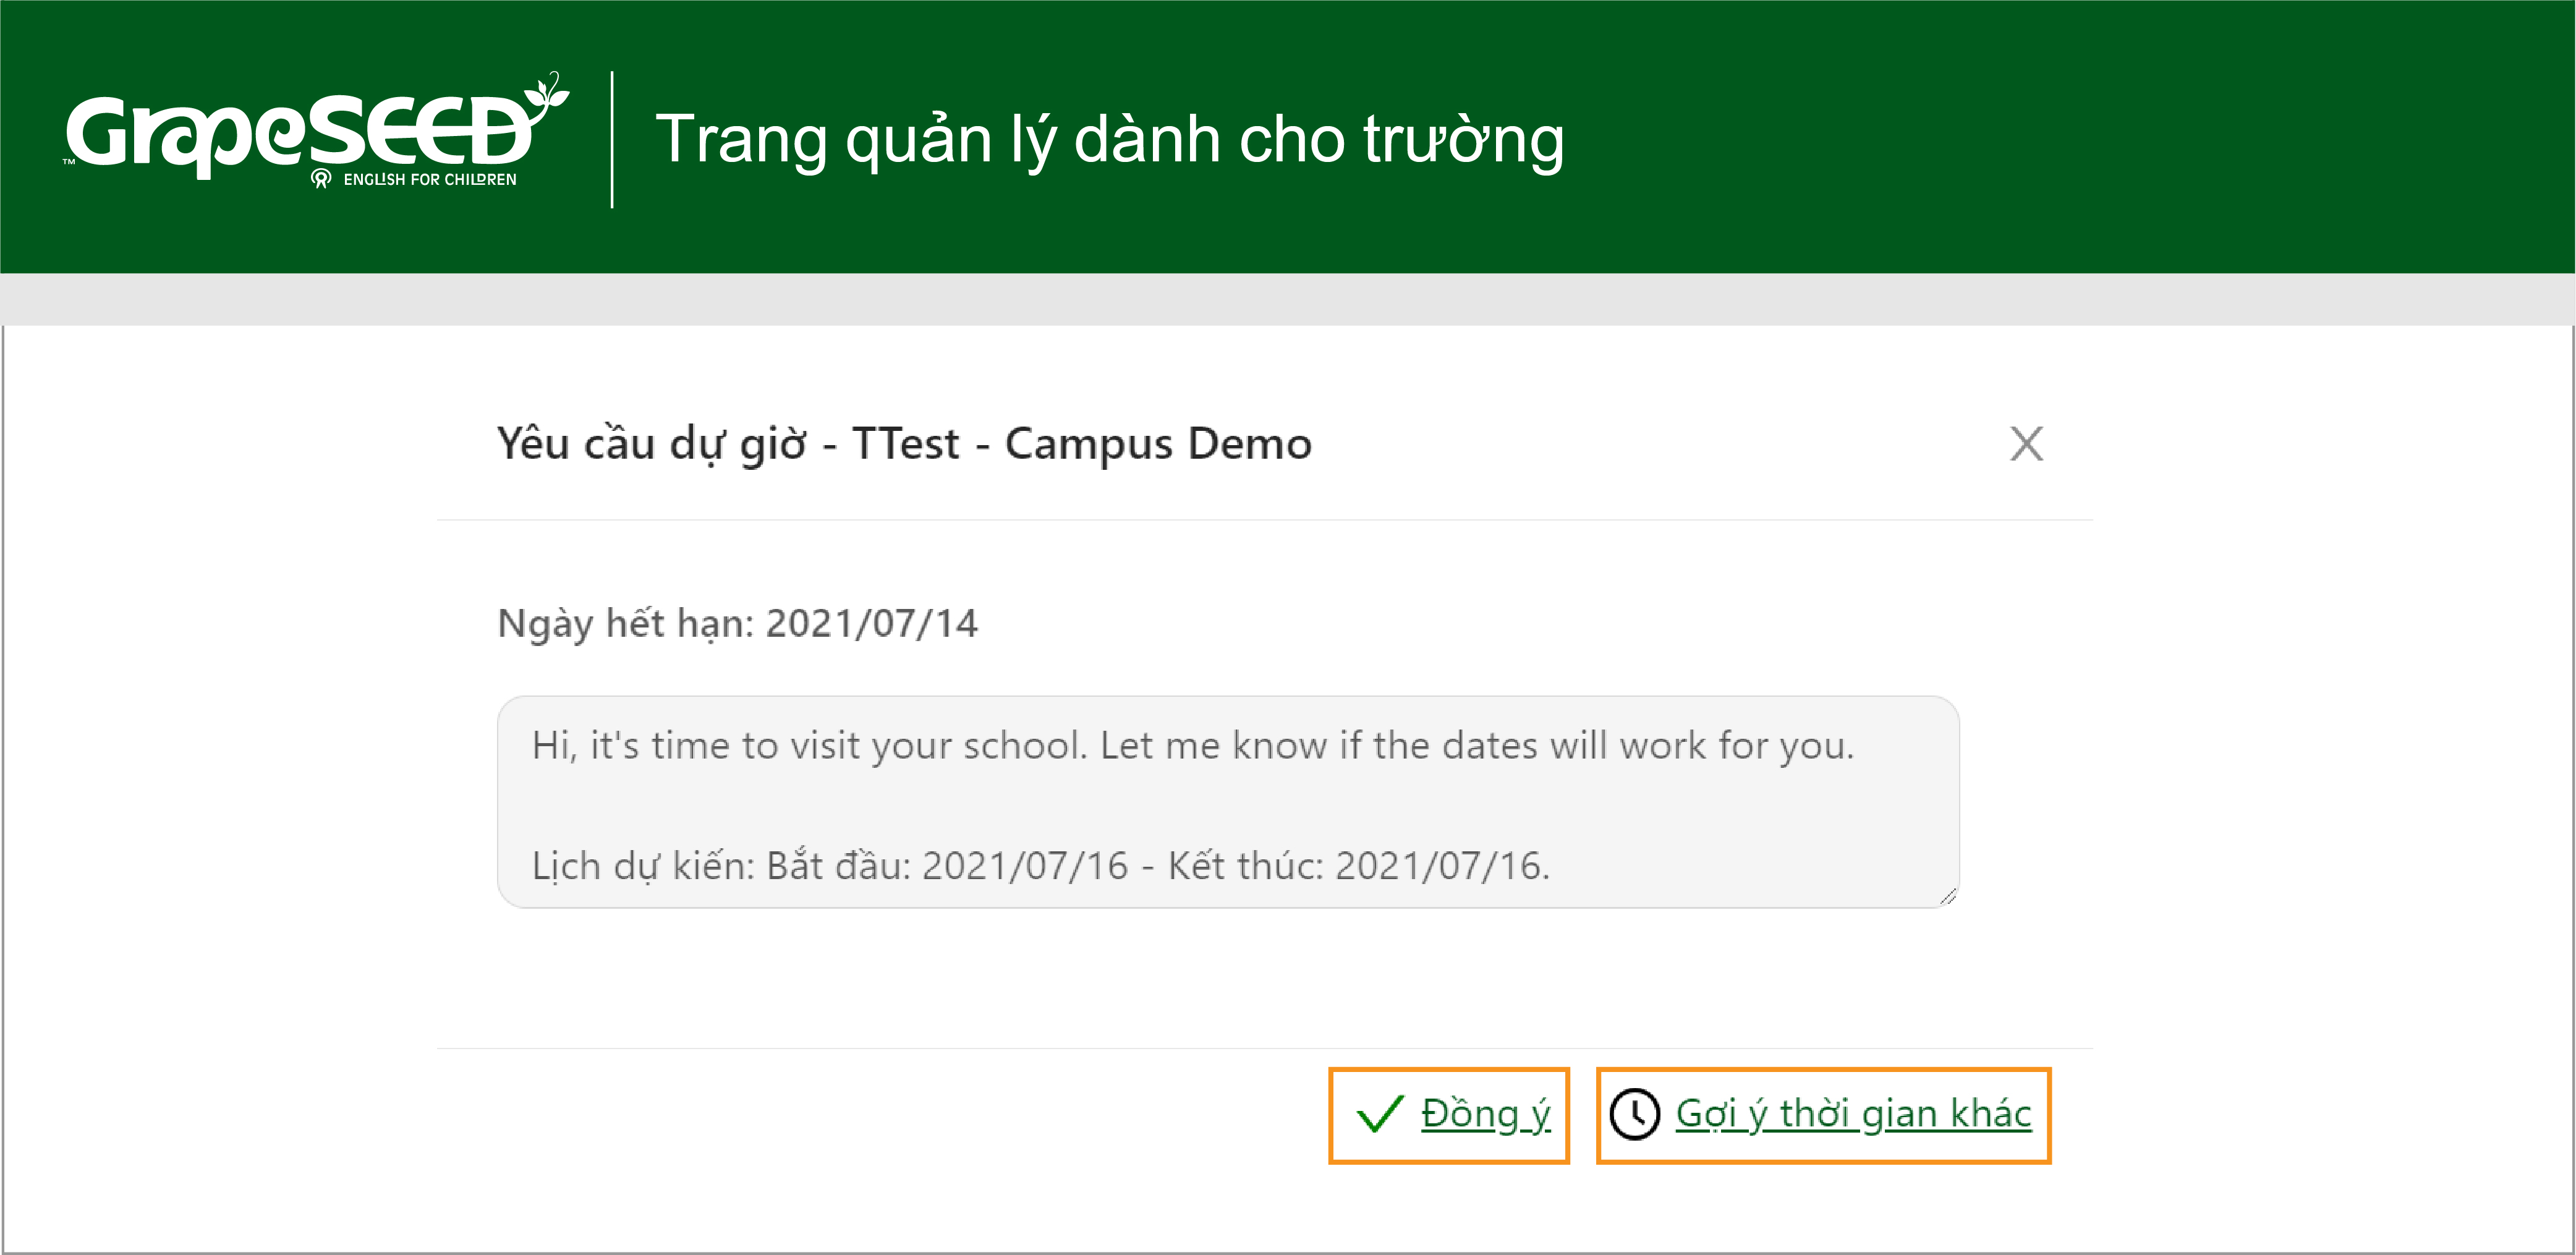
Task: Click the Ngày hết hạn deadline text
Action: [737, 624]
